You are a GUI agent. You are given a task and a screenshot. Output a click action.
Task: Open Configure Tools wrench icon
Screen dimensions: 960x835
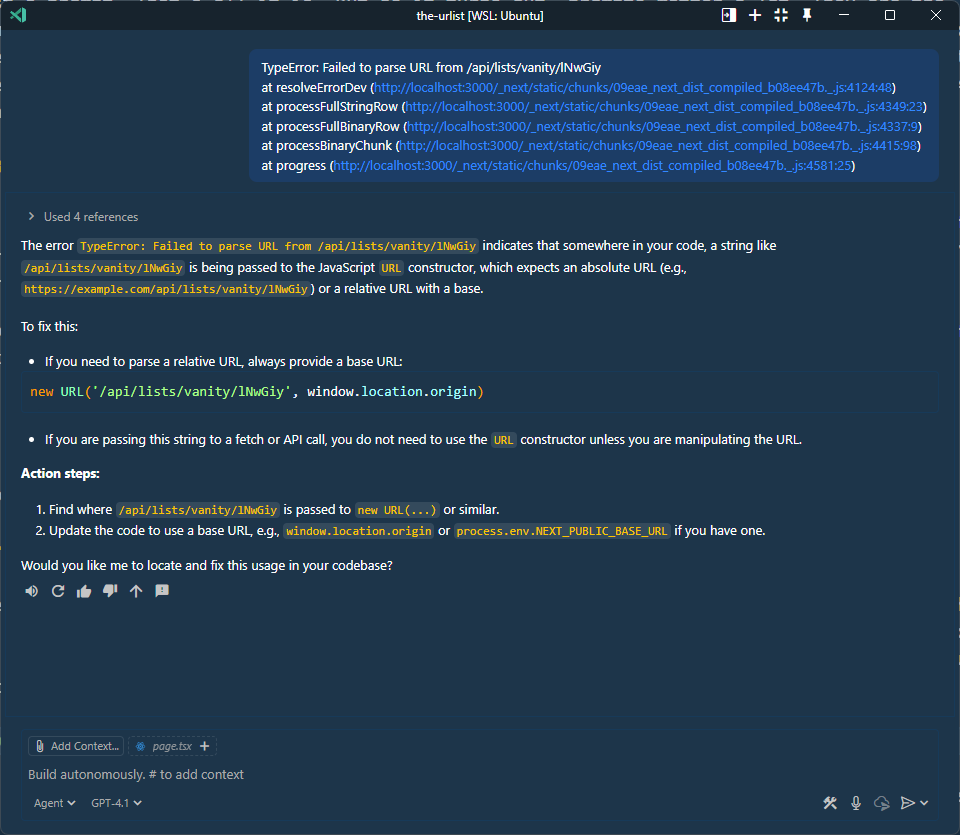click(x=830, y=803)
